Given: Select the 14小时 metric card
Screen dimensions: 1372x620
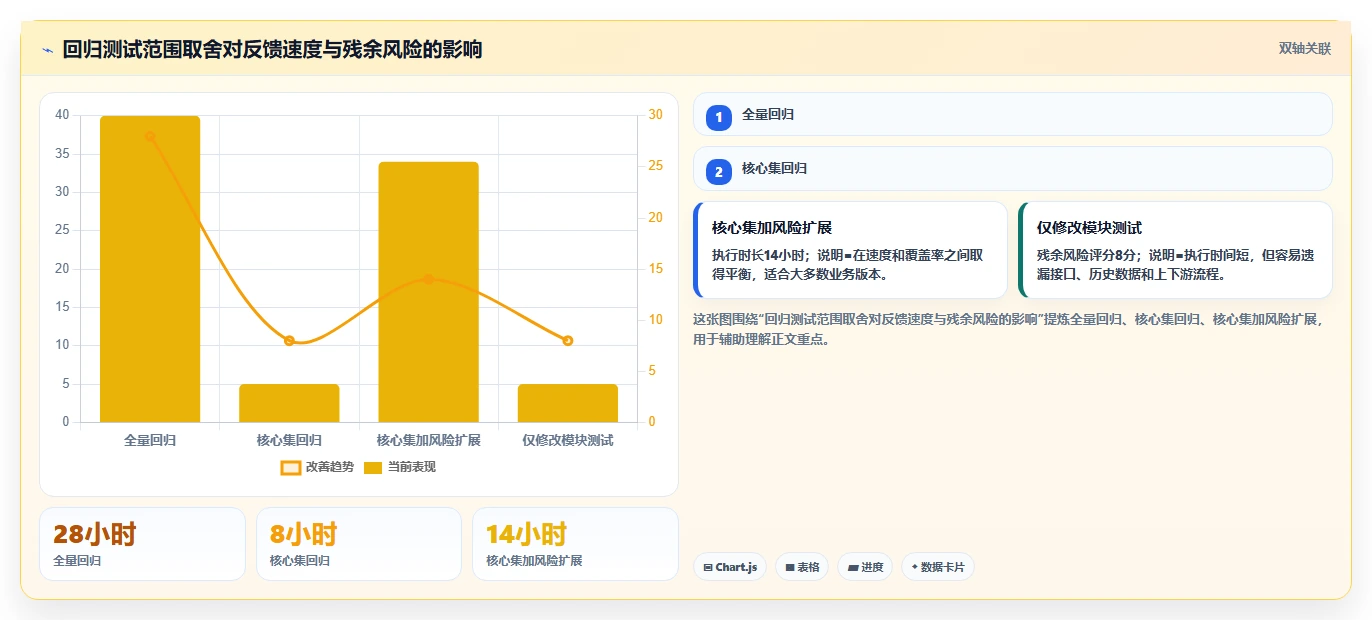Looking at the screenshot, I should [575, 544].
